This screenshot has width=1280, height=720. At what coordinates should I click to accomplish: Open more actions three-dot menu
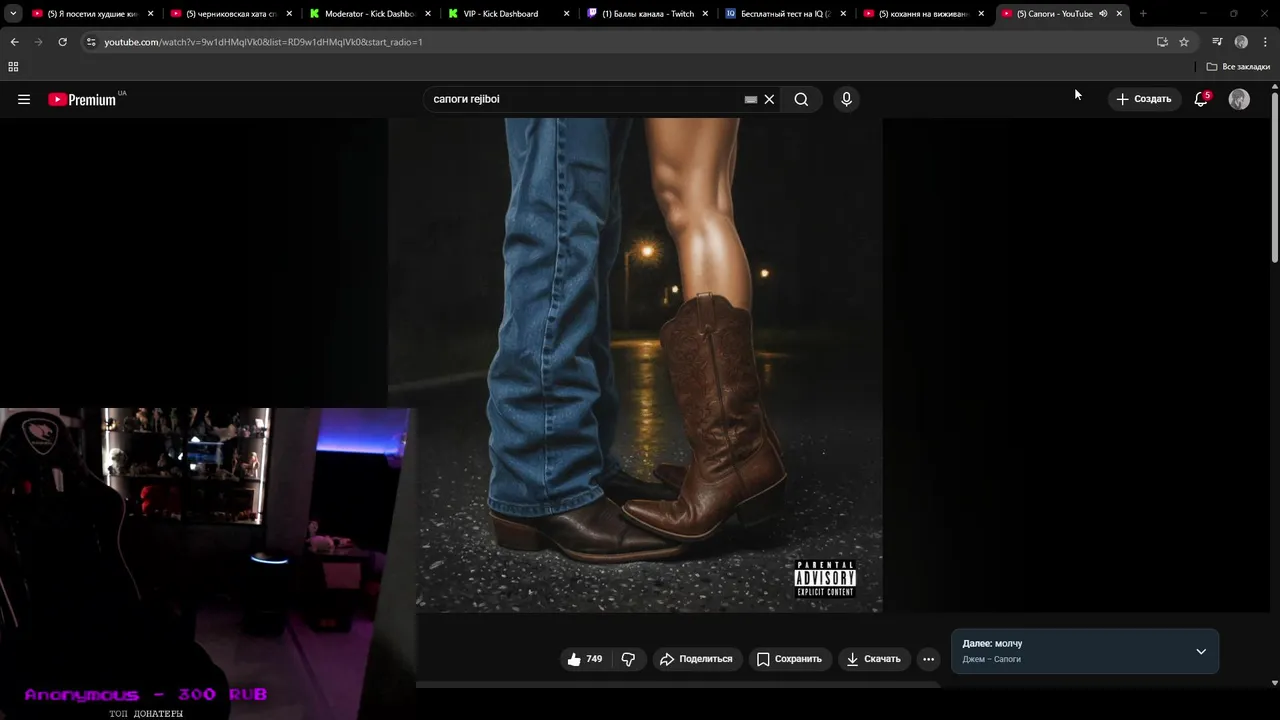[x=928, y=659]
